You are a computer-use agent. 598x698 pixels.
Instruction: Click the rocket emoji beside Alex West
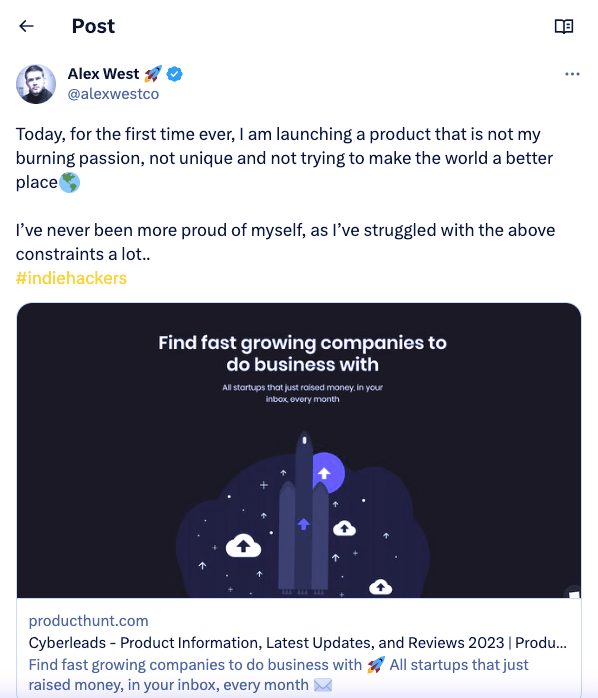[x=153, y=74]
